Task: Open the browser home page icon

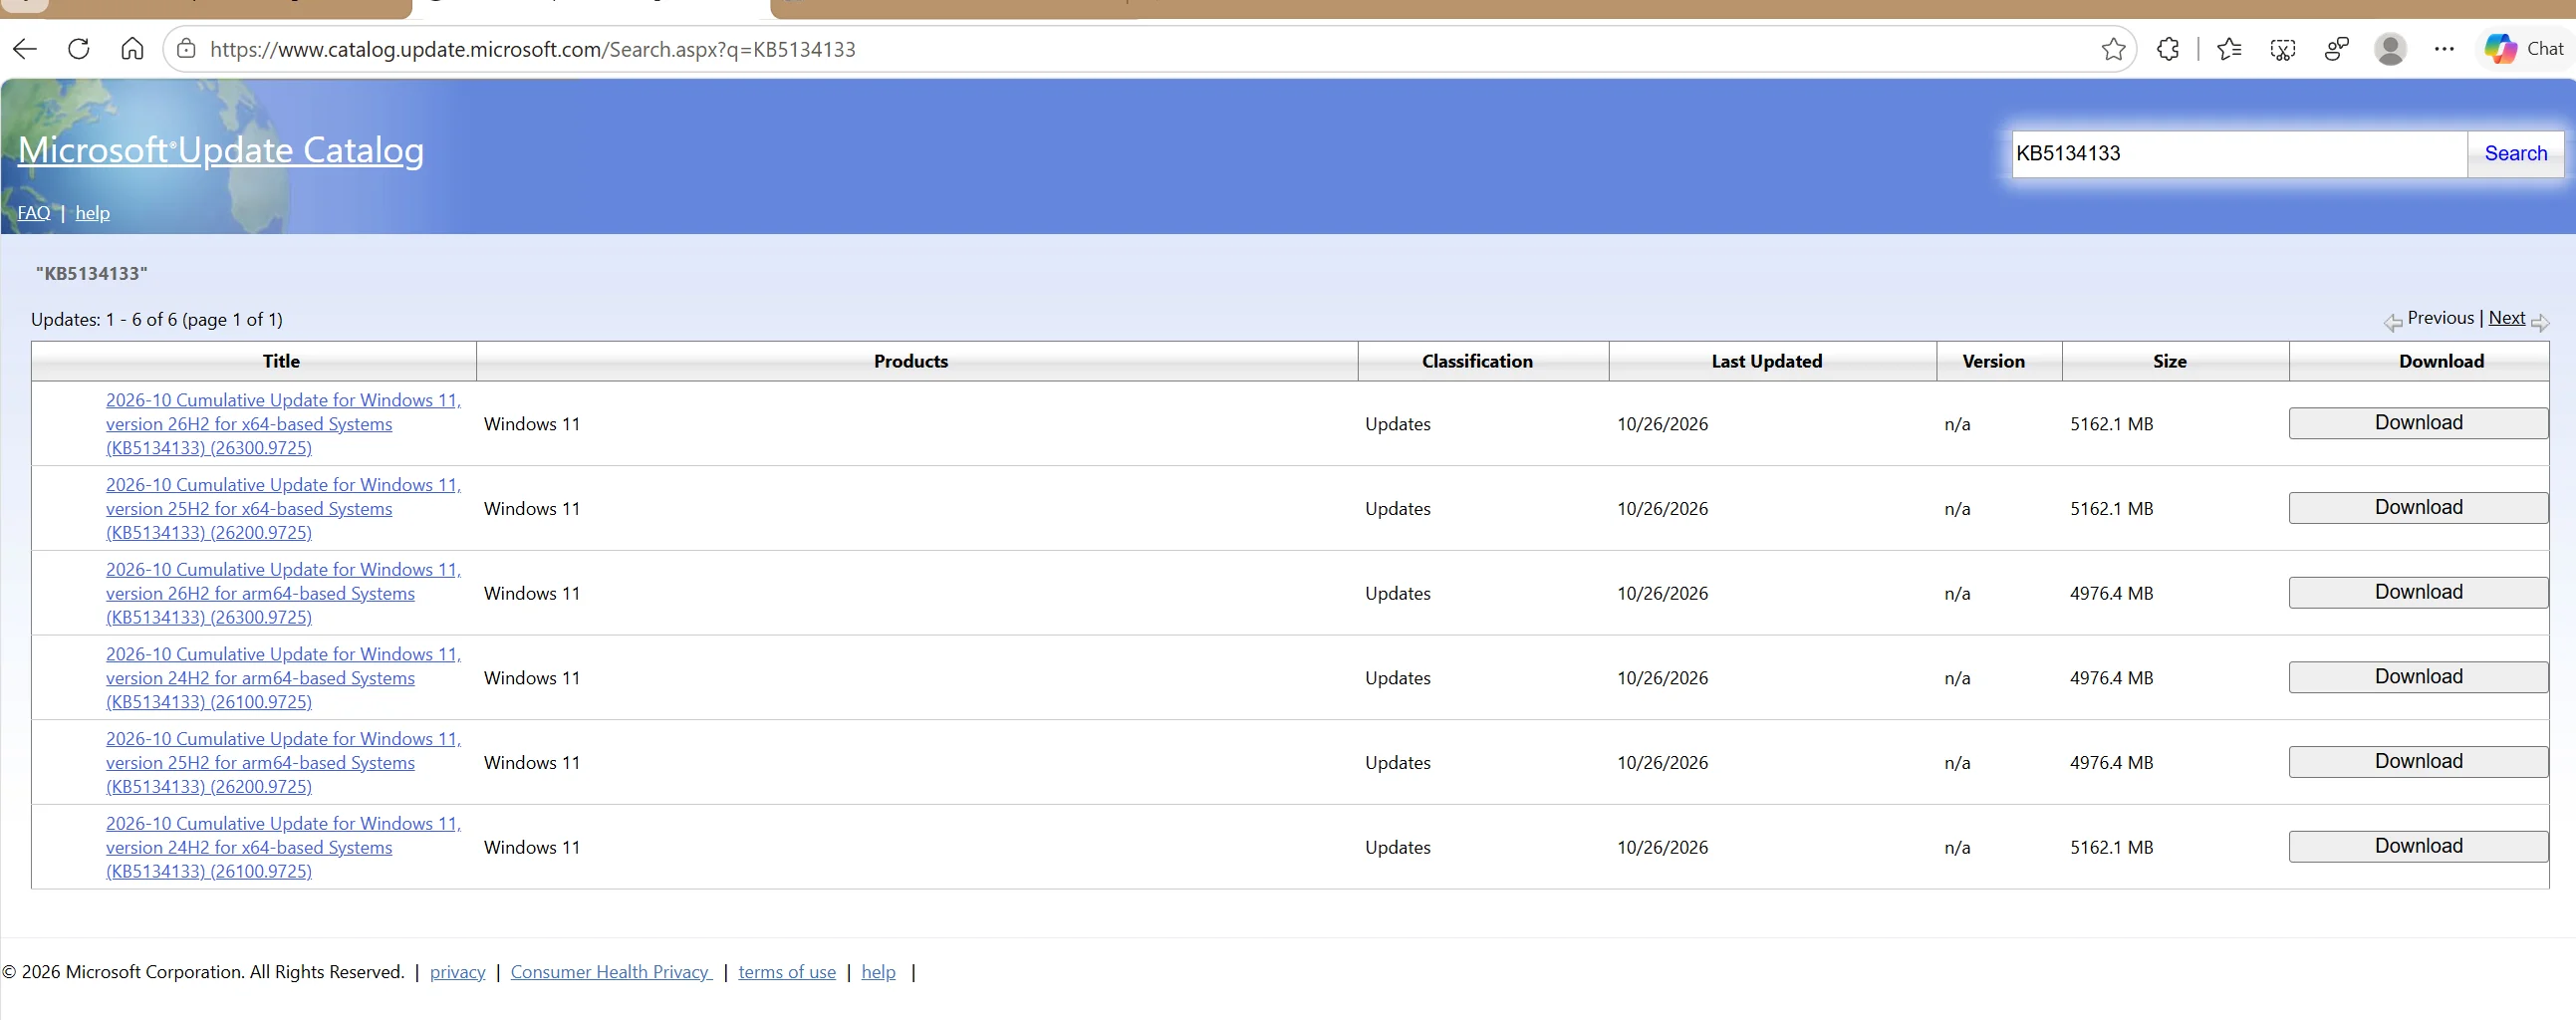Action: pos(132,49)
